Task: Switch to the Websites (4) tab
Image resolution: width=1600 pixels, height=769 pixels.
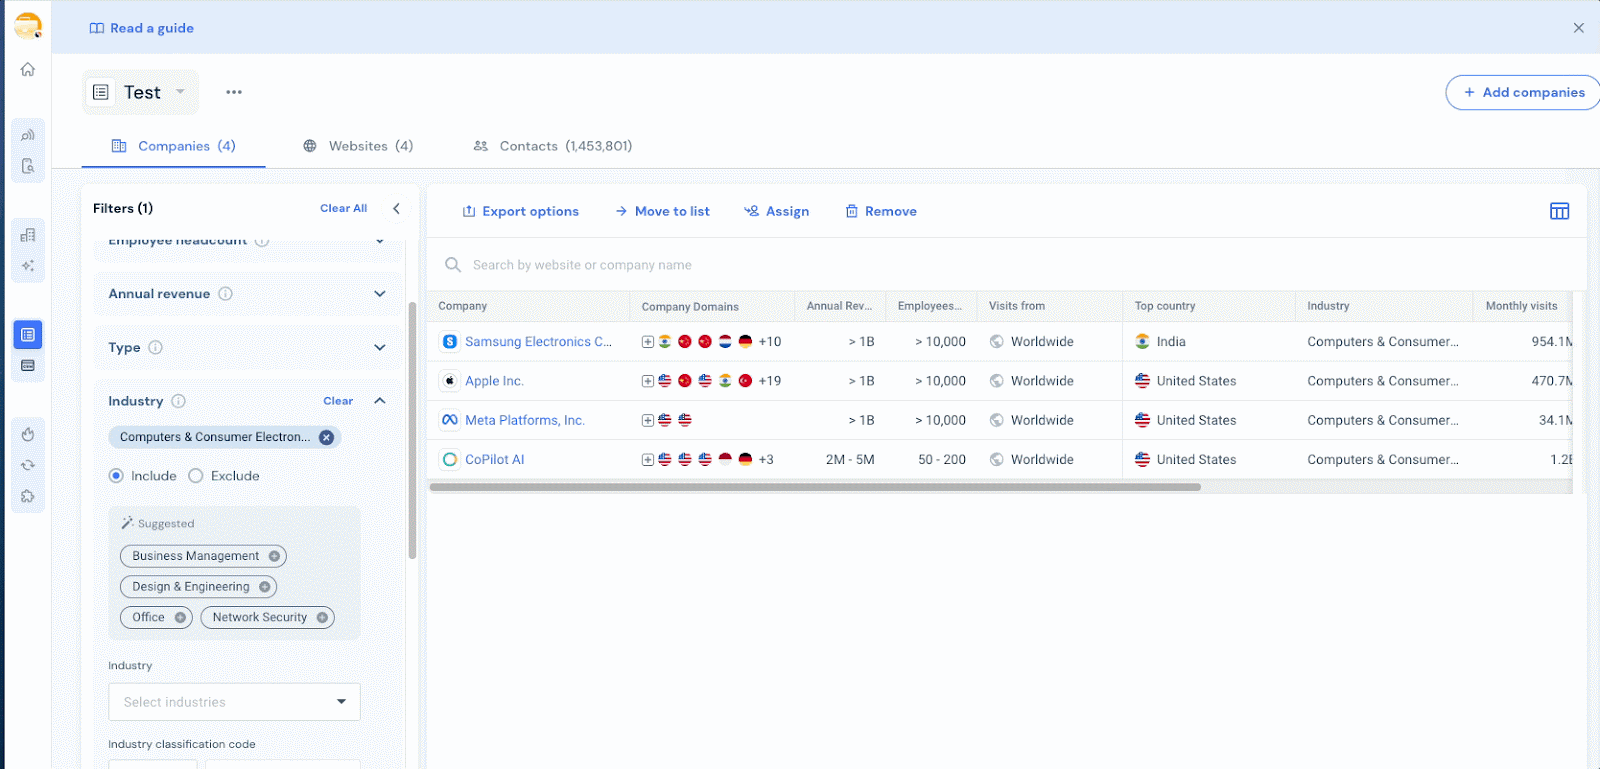Action: click(358, 146)
